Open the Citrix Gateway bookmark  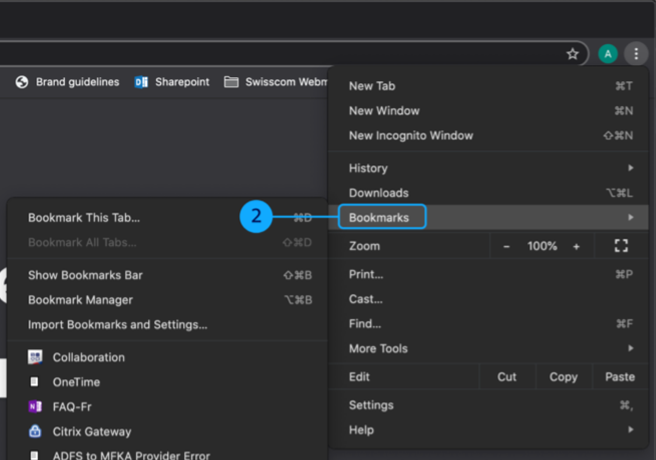[x=91, y=432]
